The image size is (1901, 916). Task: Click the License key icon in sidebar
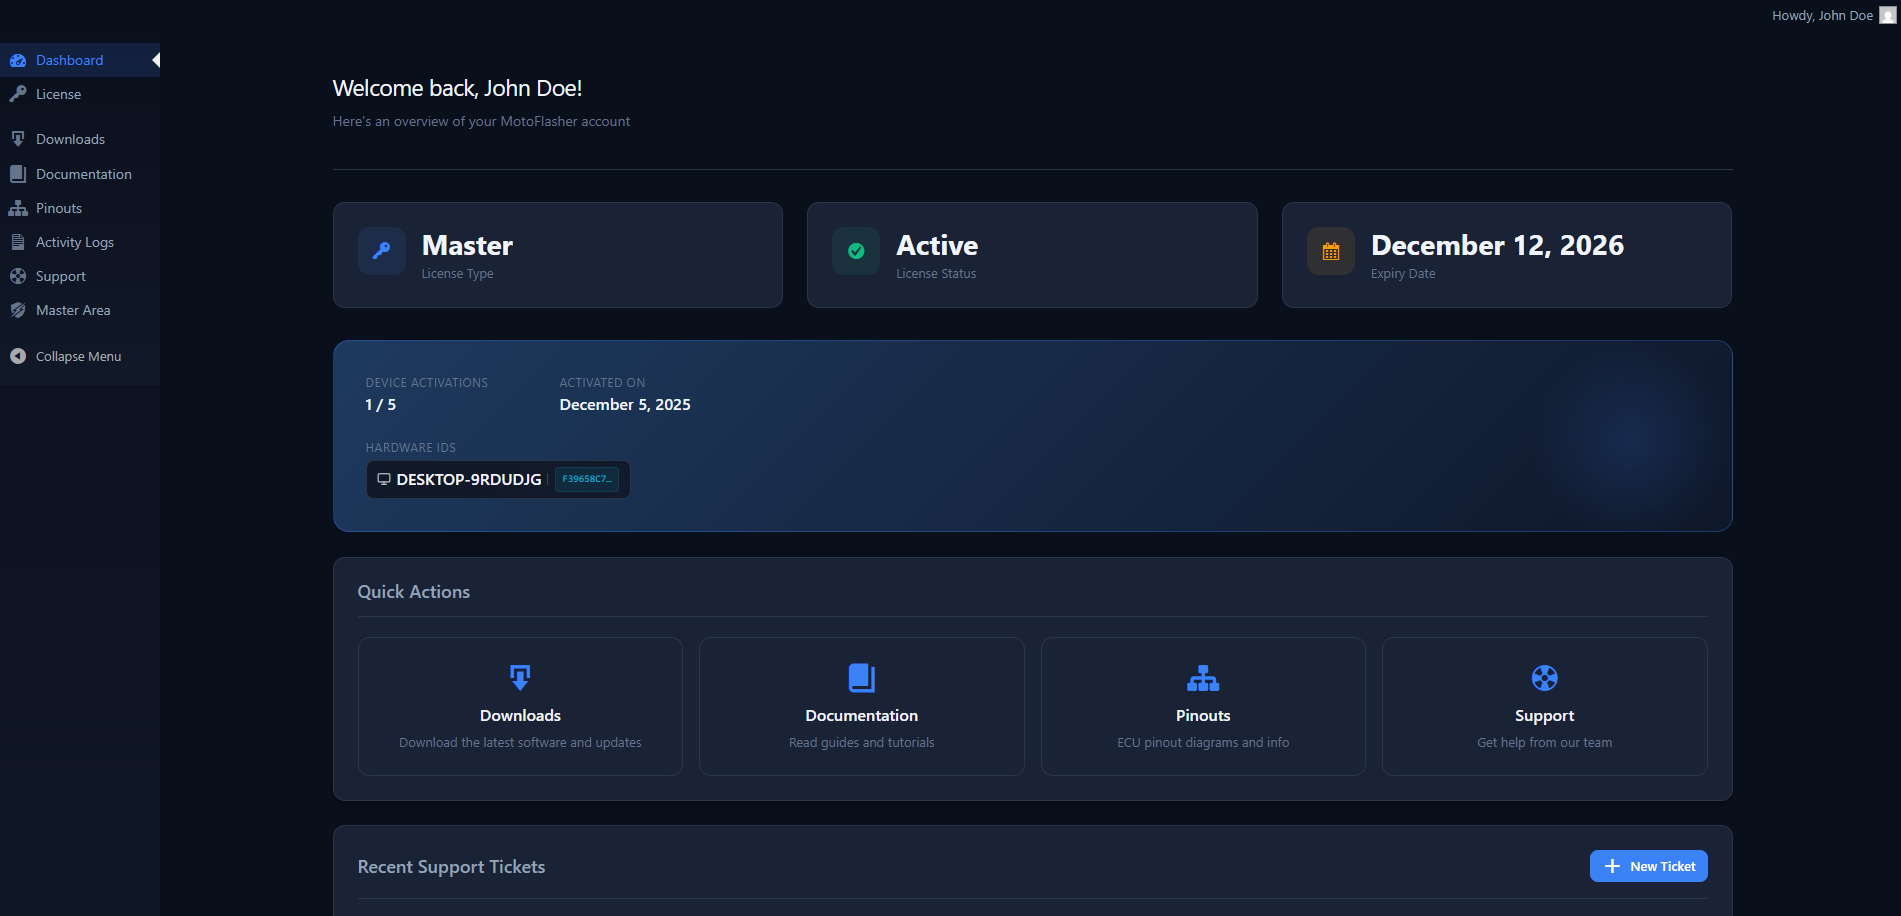tap(18, 94)
